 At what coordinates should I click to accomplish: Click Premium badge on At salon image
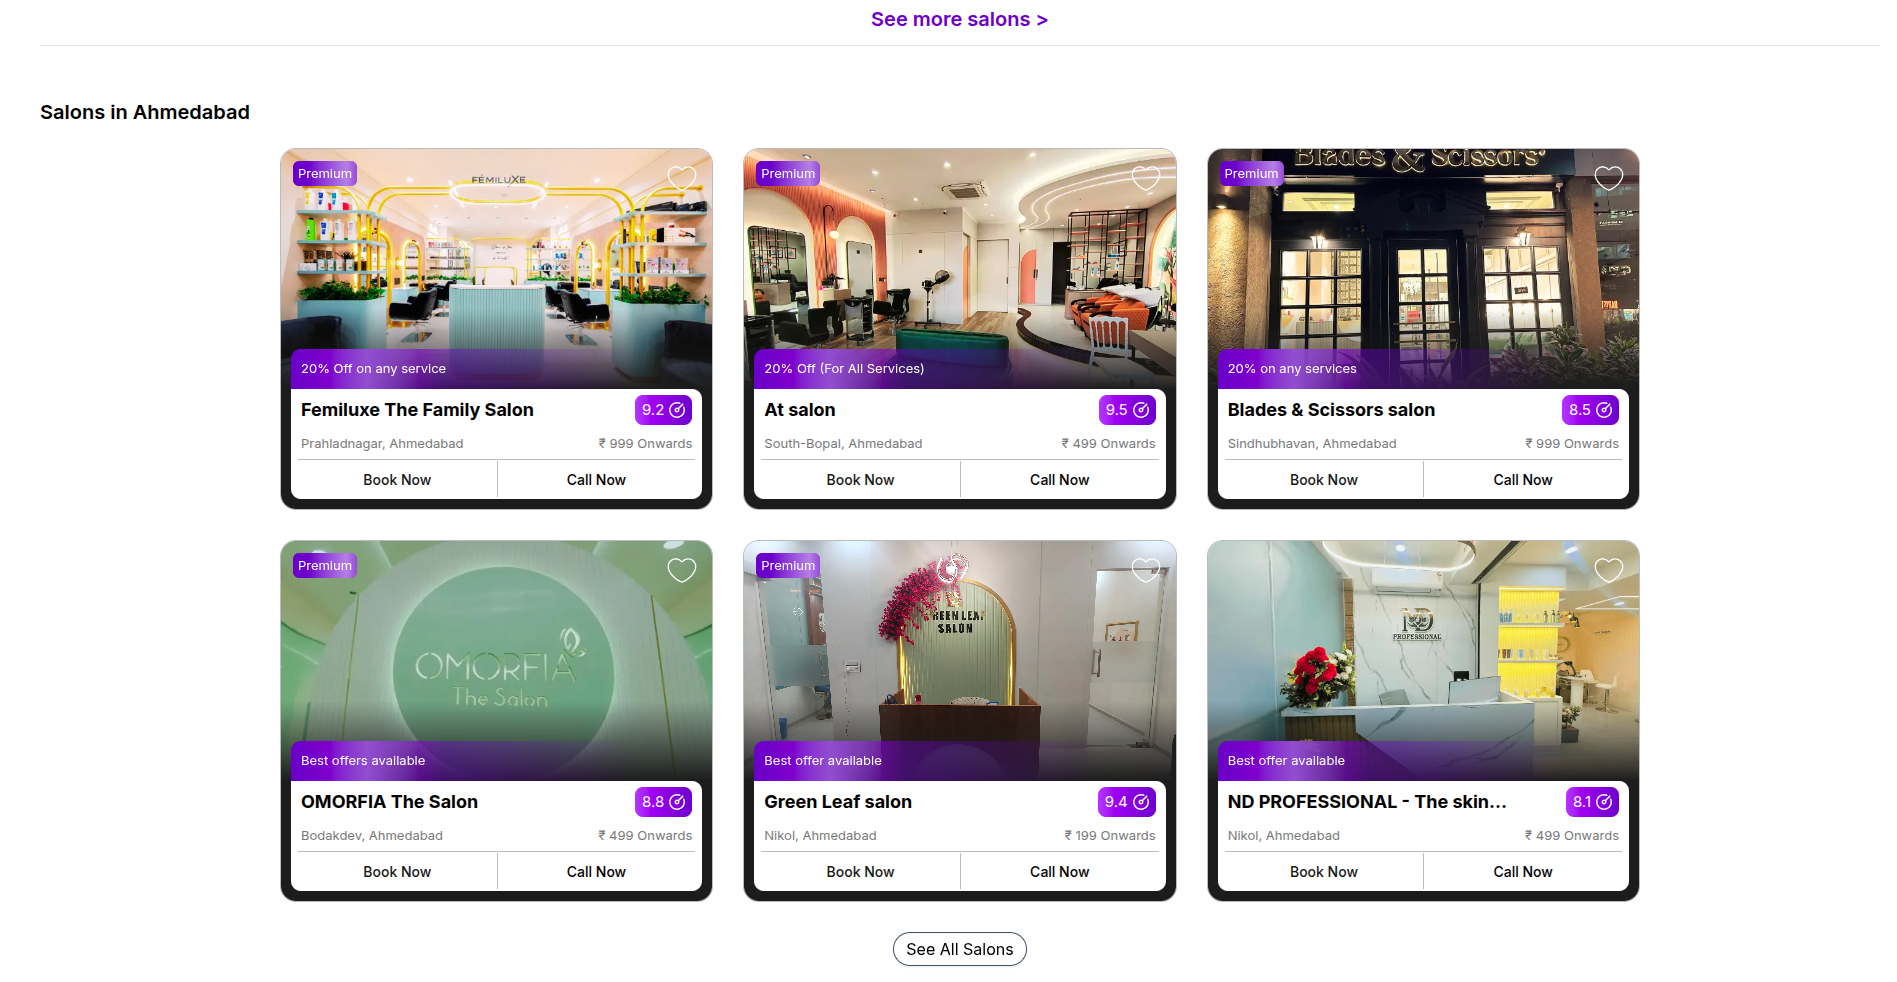click(788, 174)
